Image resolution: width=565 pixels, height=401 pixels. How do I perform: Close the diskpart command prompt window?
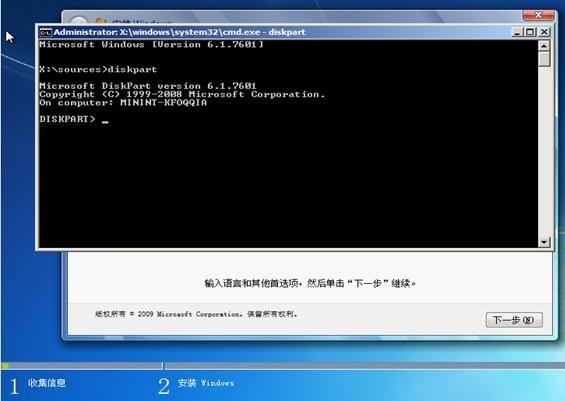click(x=544, y=32)
